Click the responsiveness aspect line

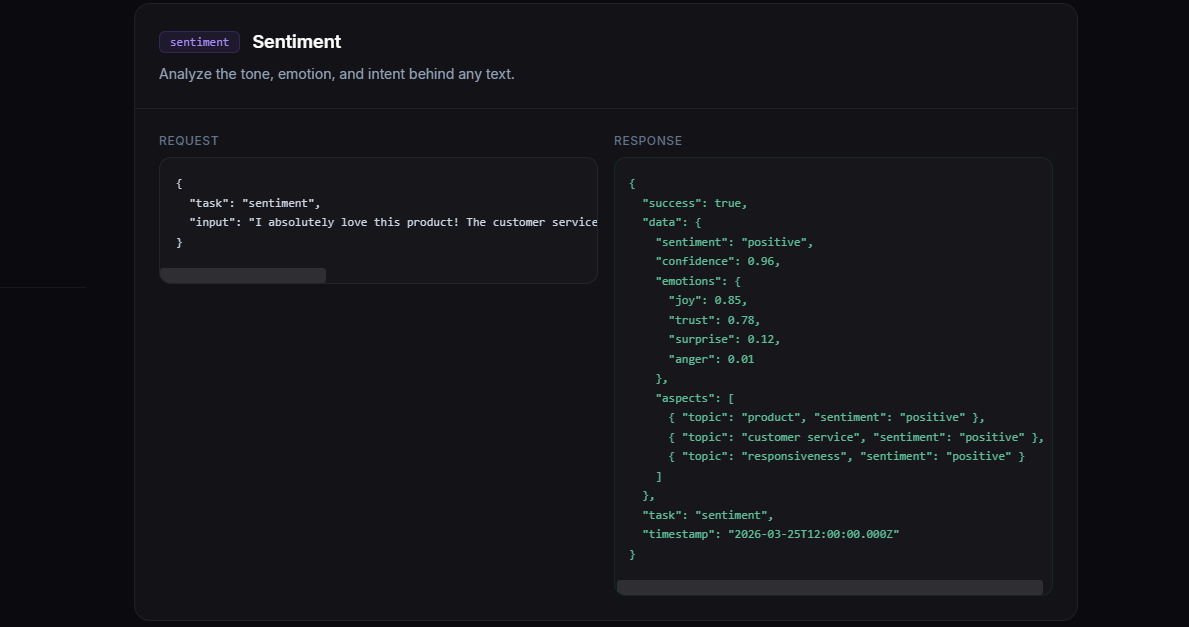(x=846, y=456)
